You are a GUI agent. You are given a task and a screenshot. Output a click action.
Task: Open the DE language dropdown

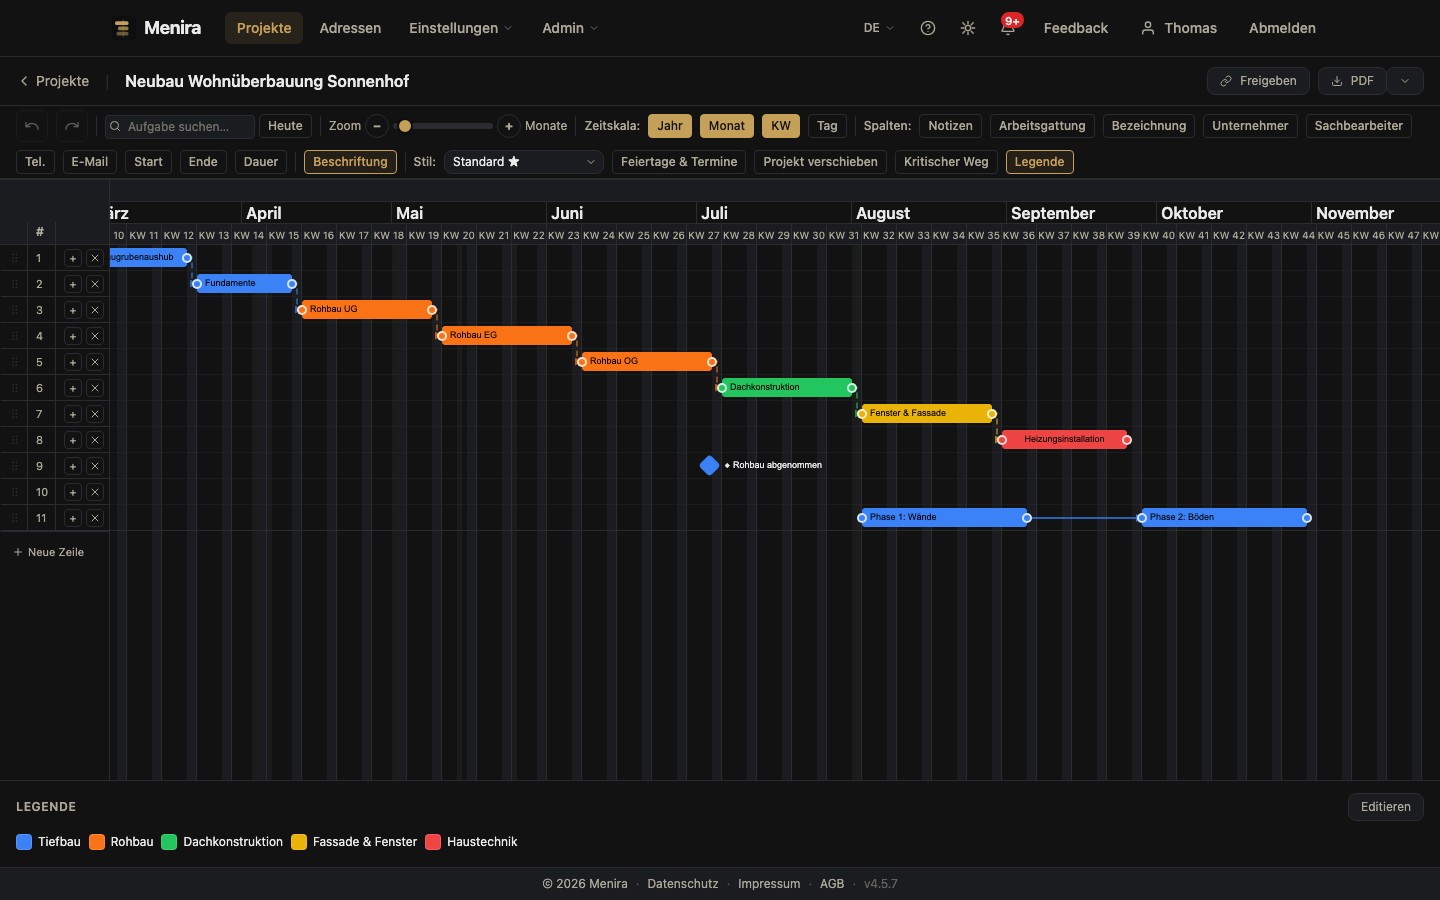878,28
